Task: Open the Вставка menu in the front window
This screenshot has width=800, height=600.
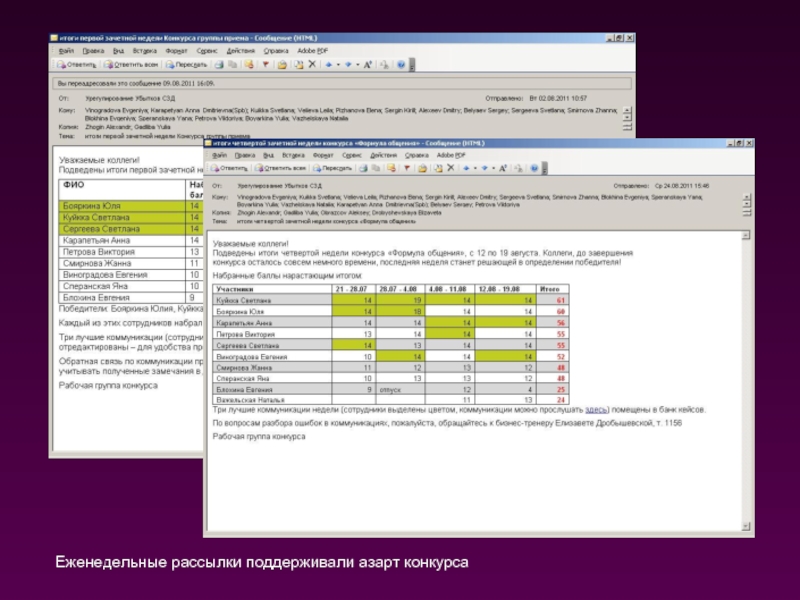Action: (x=293, y=155)
